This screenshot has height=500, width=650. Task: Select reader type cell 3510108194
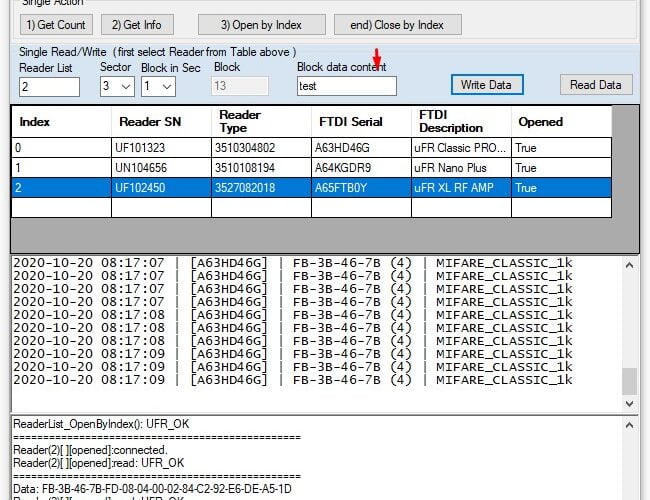click(261, 168)
